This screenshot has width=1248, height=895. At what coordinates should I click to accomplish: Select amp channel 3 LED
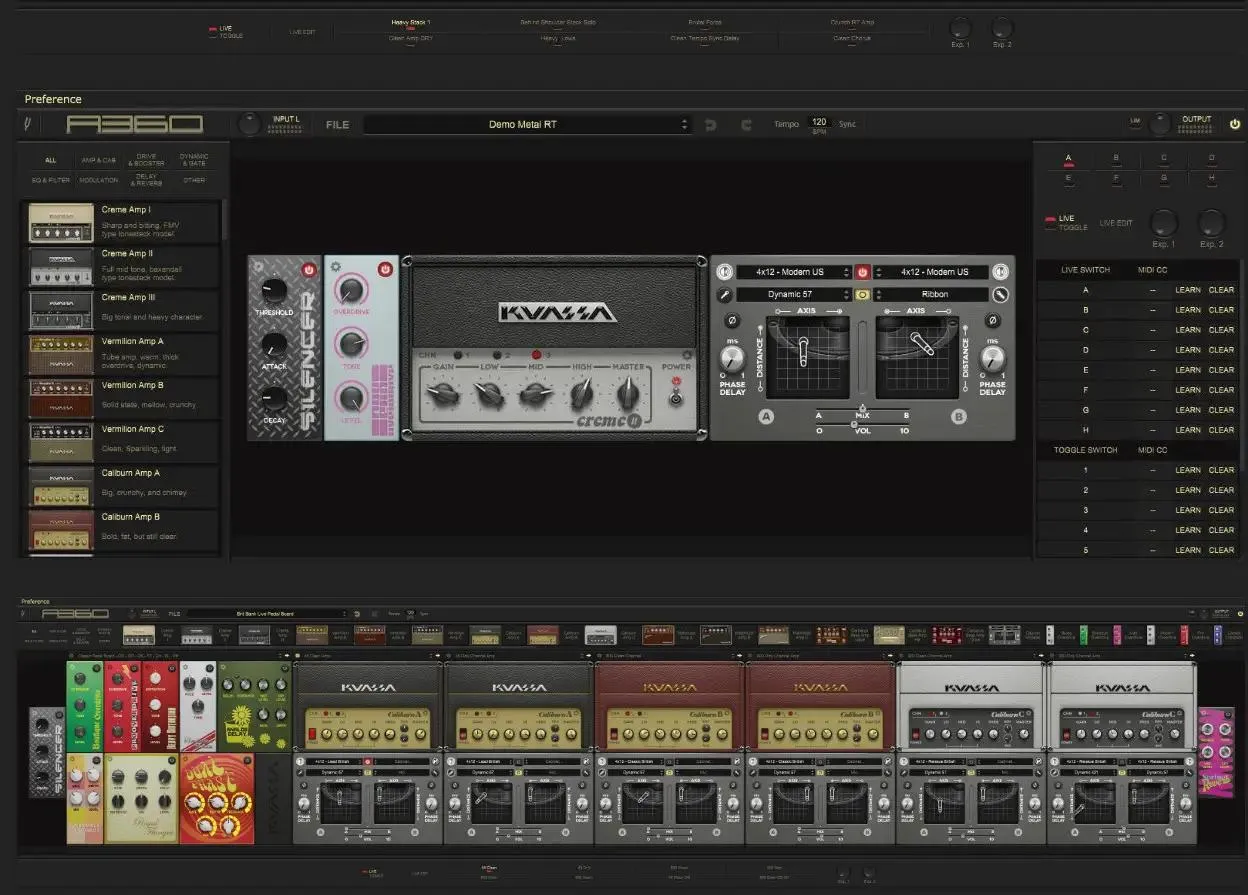coord(536,355)
